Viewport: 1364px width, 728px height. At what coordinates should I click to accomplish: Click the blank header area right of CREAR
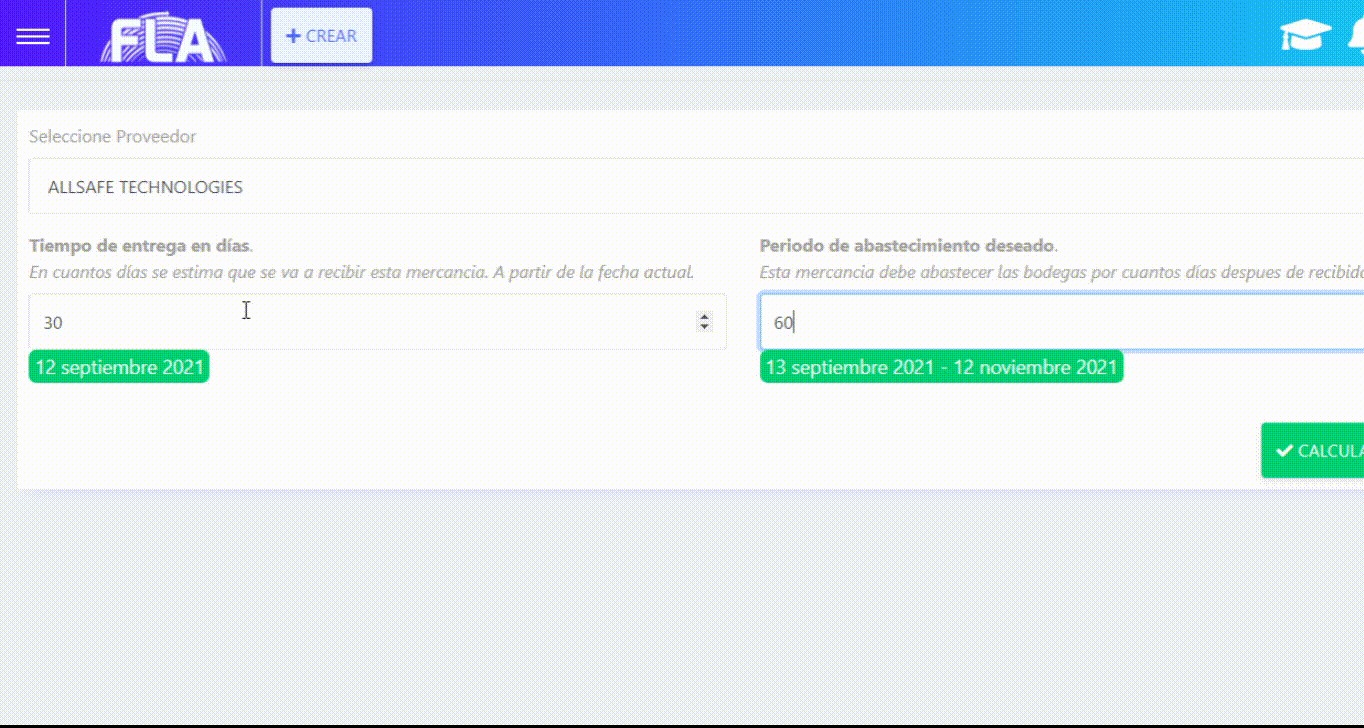800,36
